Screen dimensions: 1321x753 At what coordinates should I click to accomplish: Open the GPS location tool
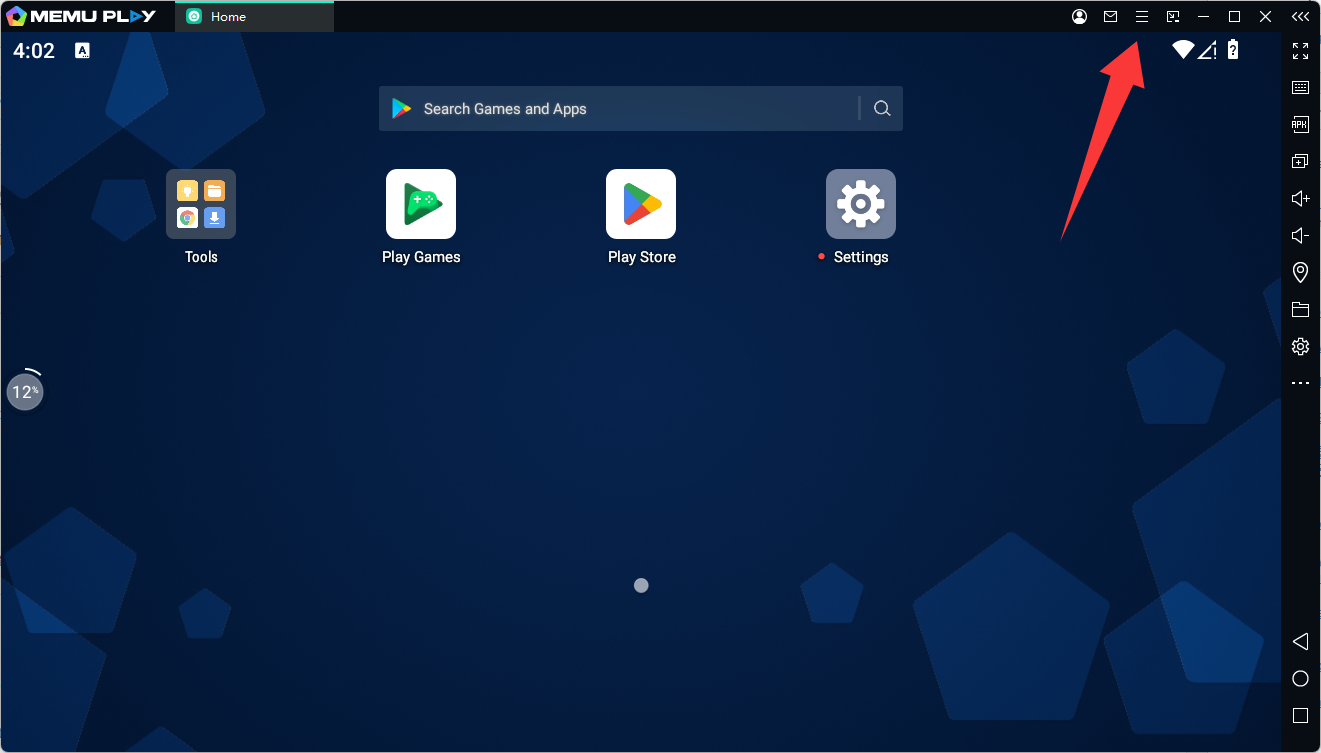point(1300,273)
